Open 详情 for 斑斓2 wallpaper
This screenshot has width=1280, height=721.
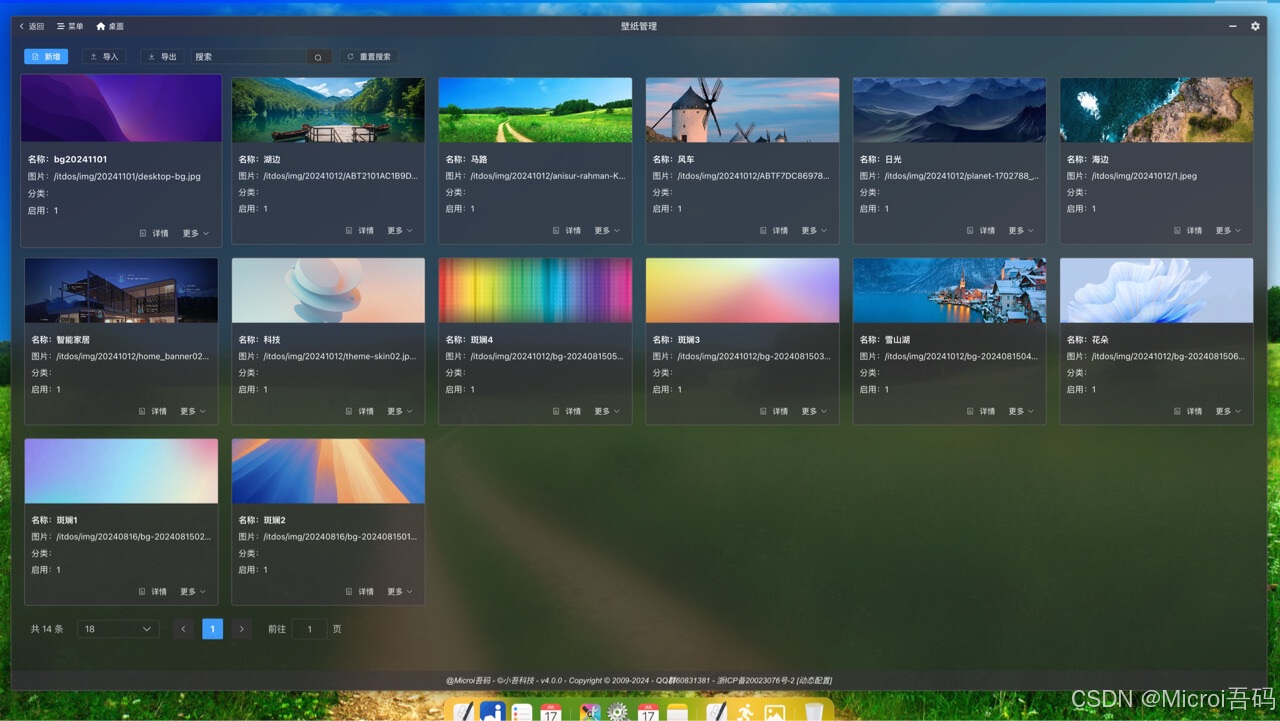(x=360, y=592)
